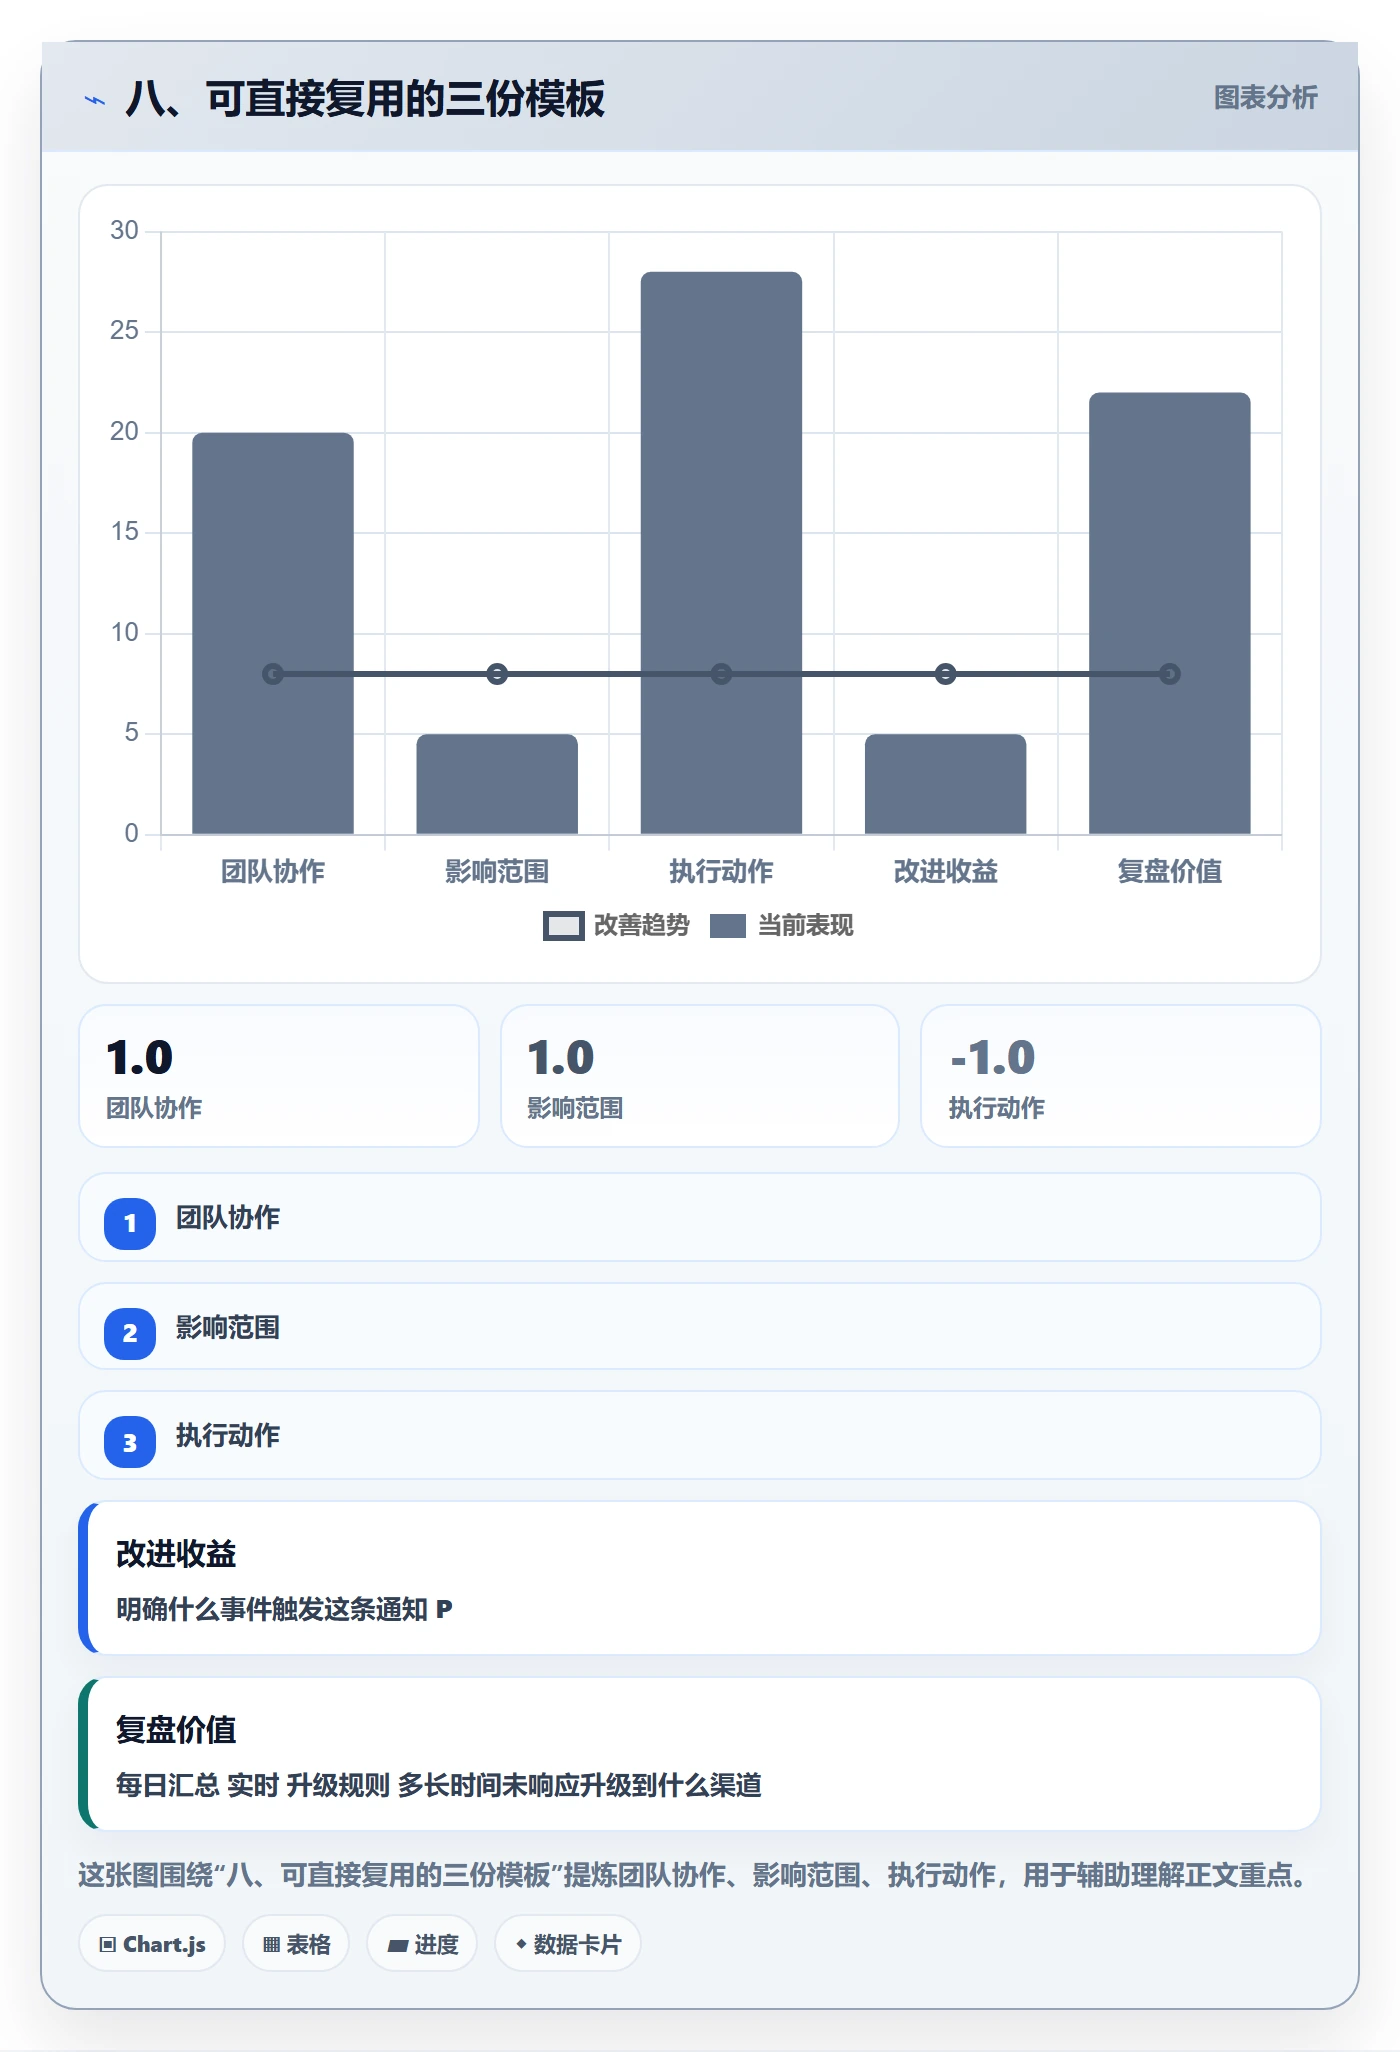Open the 1.0 团队协作 data card

point(279,1076)
